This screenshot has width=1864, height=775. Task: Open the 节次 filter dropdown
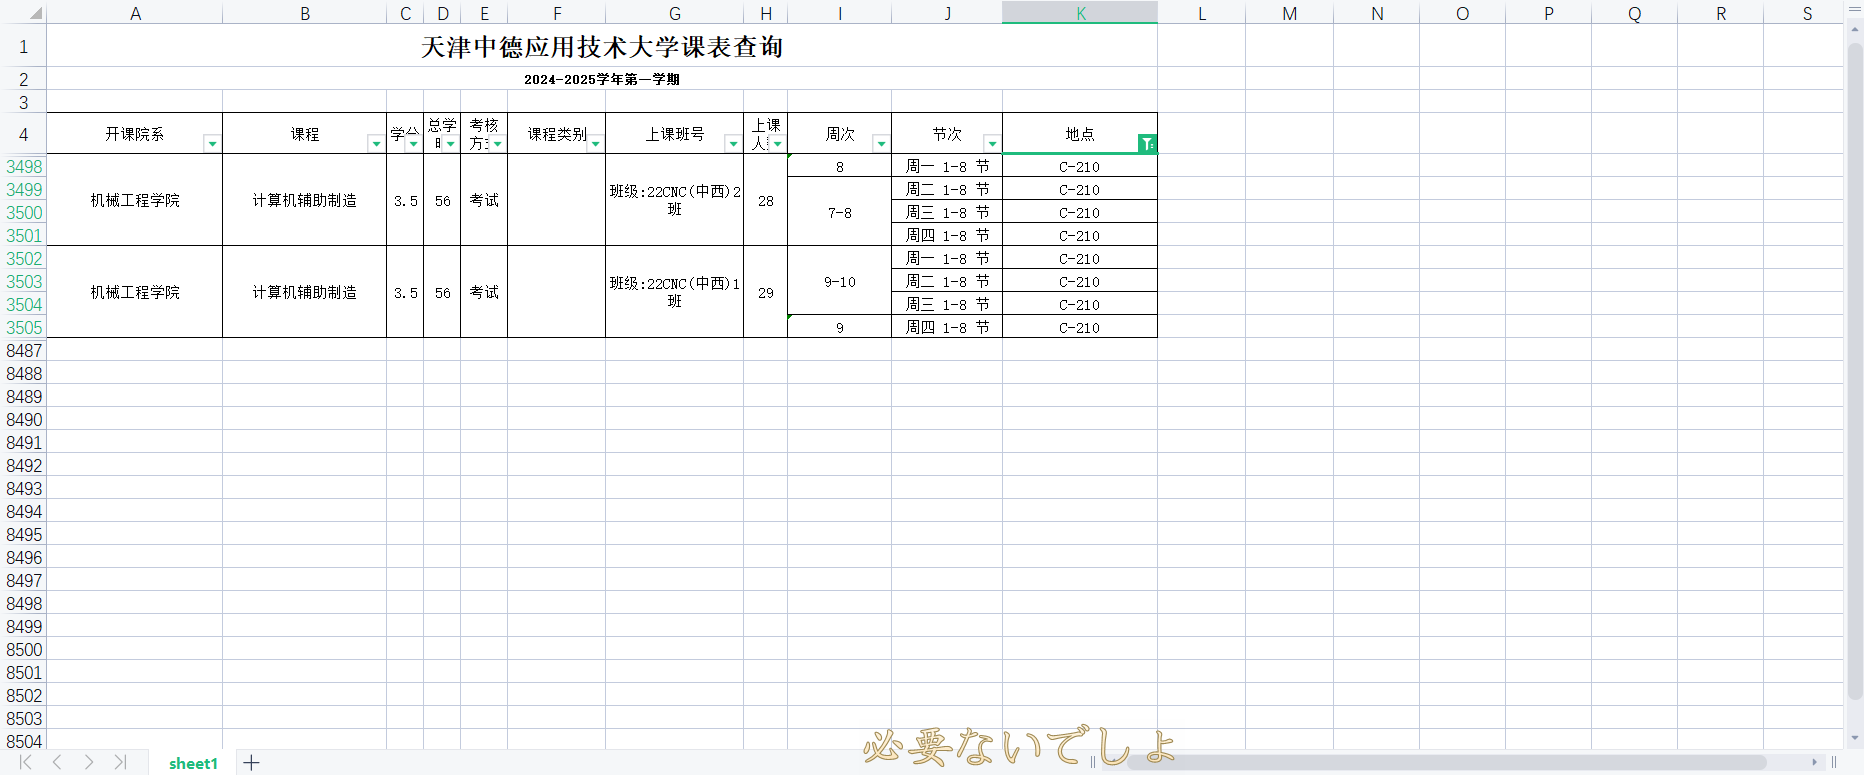[x=992, y=144]
